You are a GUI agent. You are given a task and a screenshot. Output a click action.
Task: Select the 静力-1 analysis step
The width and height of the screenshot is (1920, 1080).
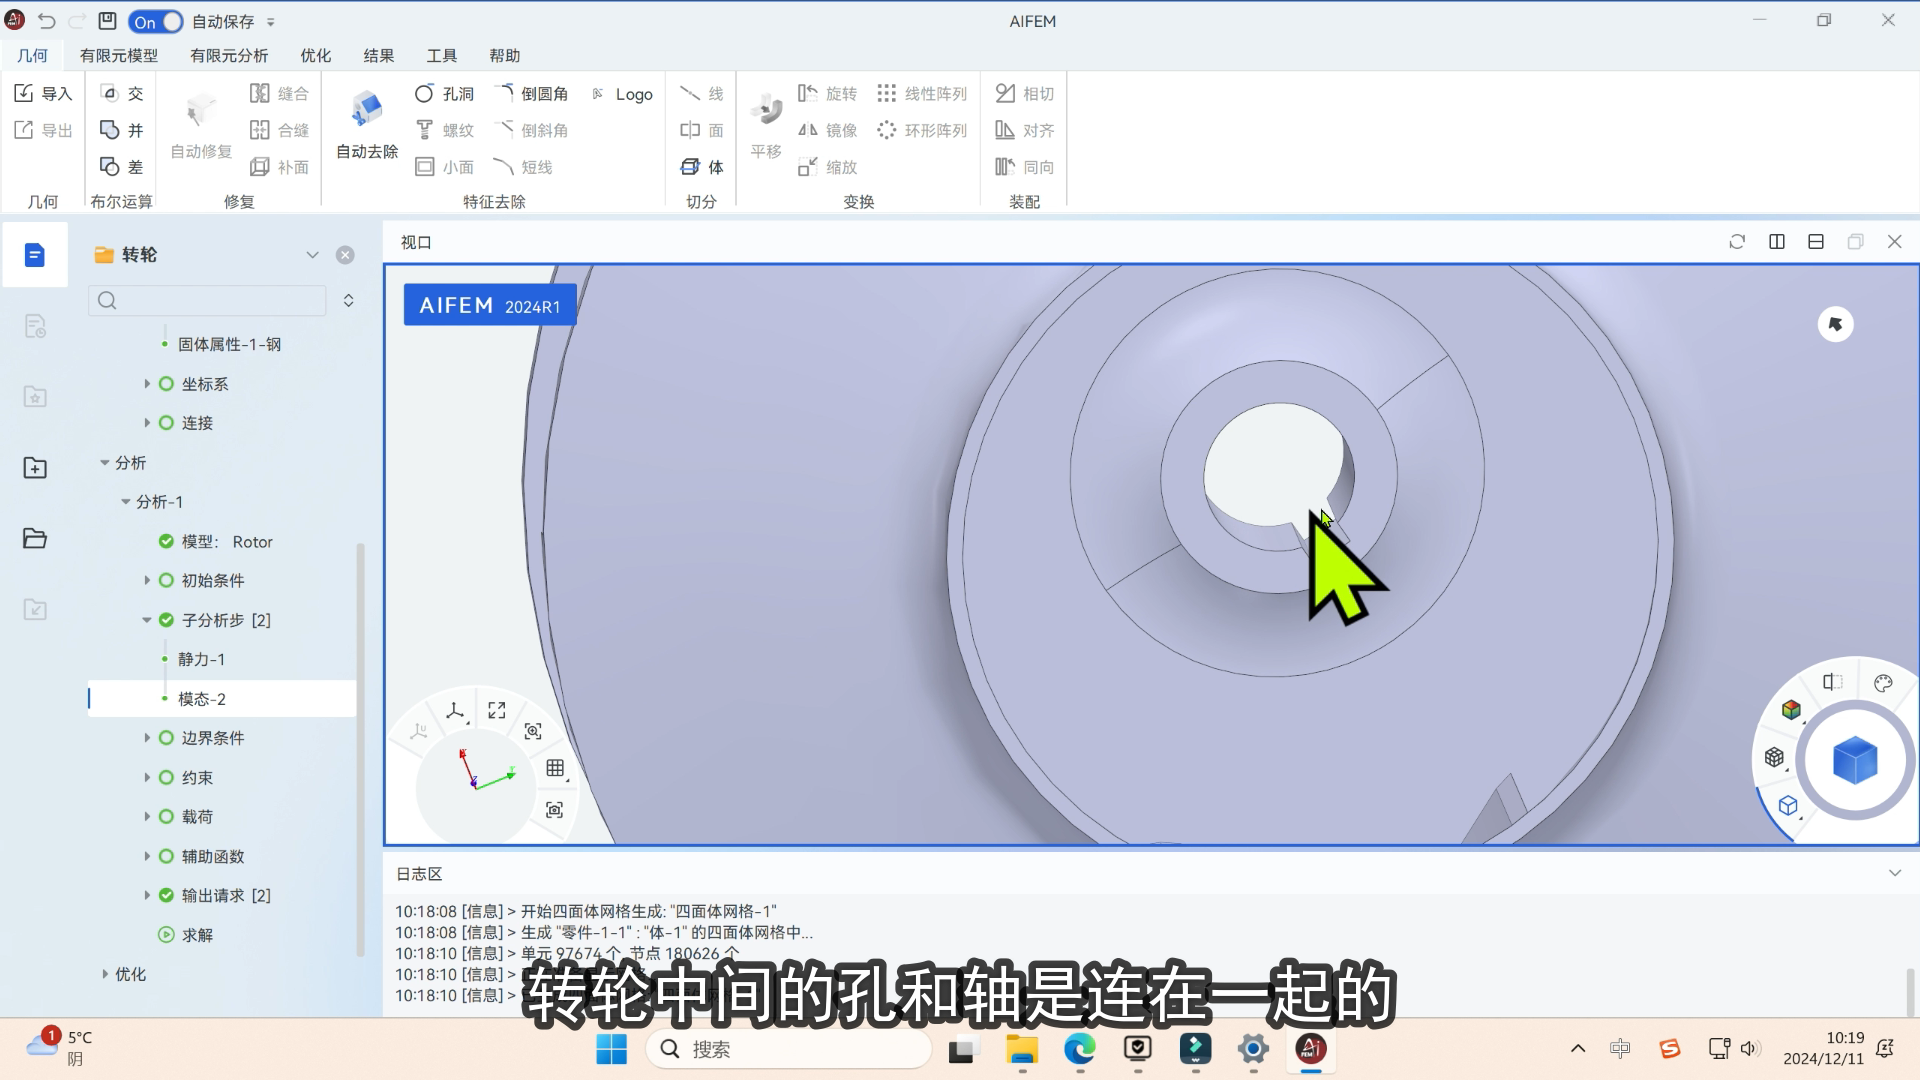tap(201, 659)
